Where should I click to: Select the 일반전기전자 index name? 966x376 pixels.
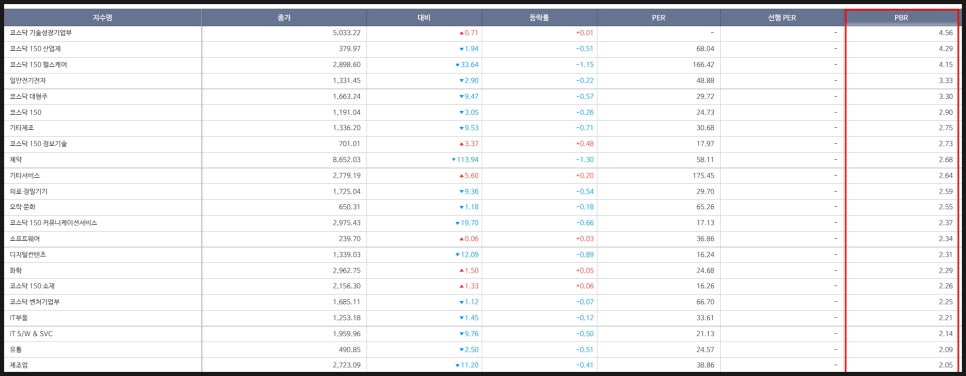tap(28, 81)
